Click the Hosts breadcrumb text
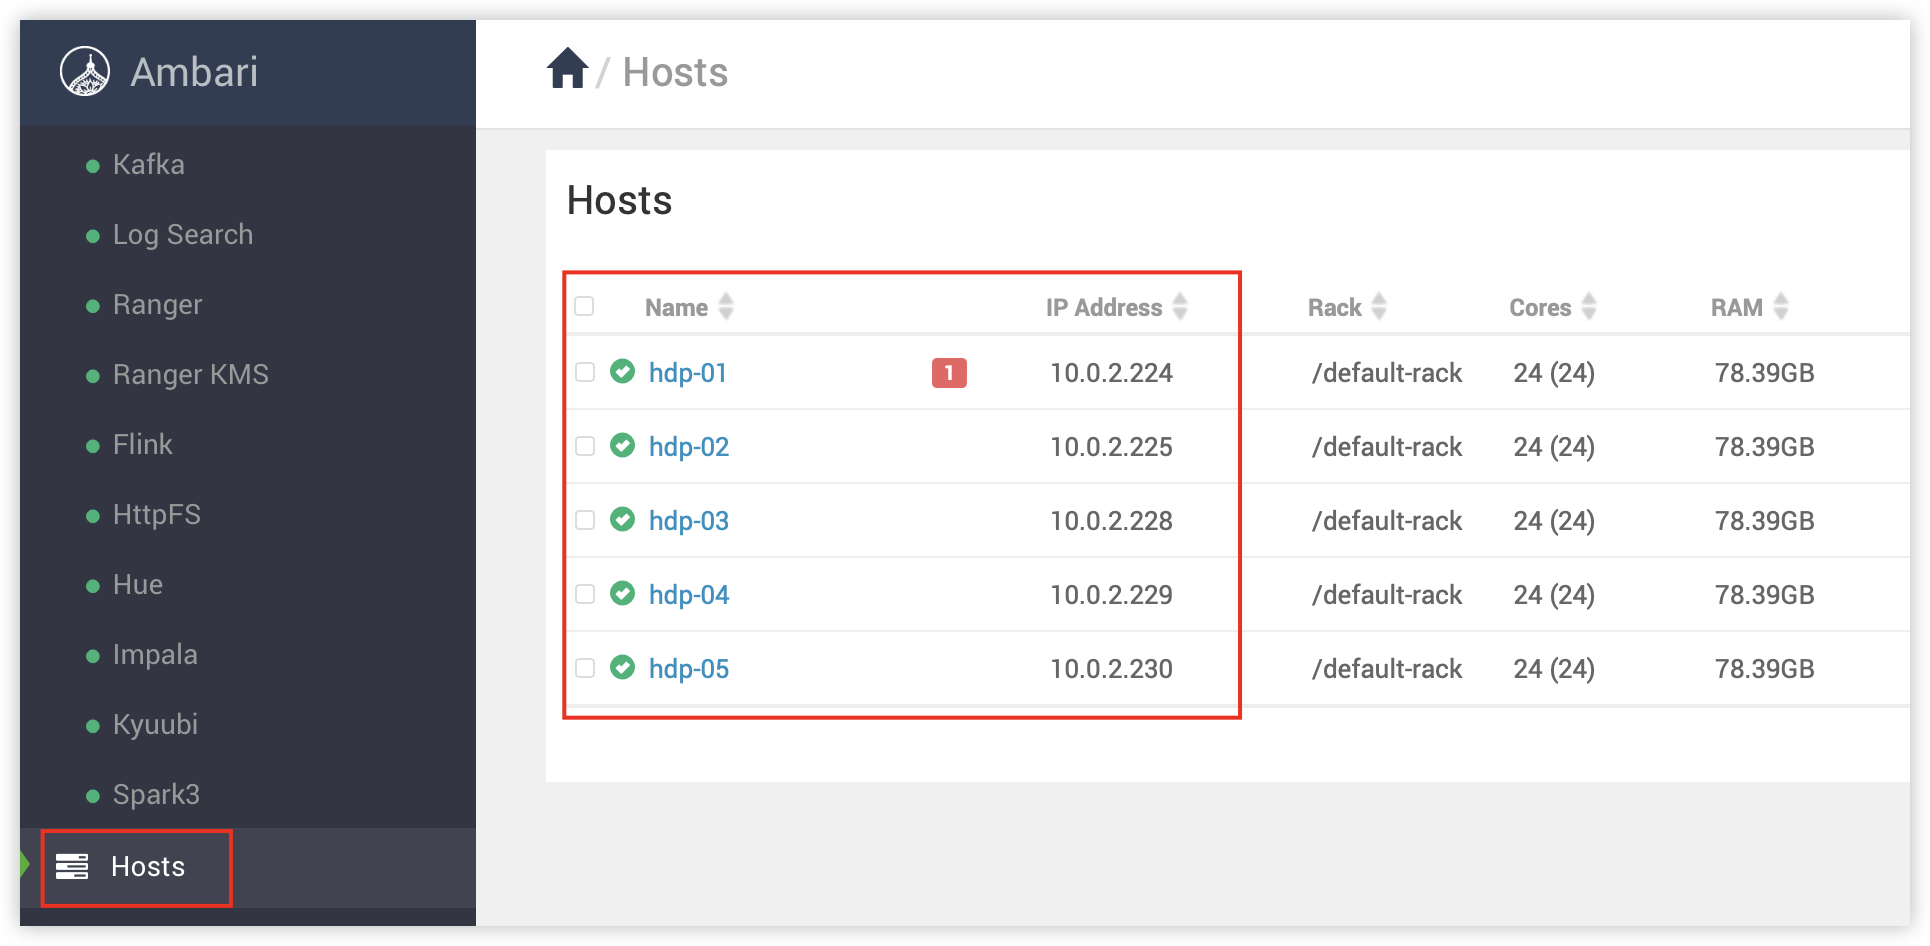 [x=674, y=69]
